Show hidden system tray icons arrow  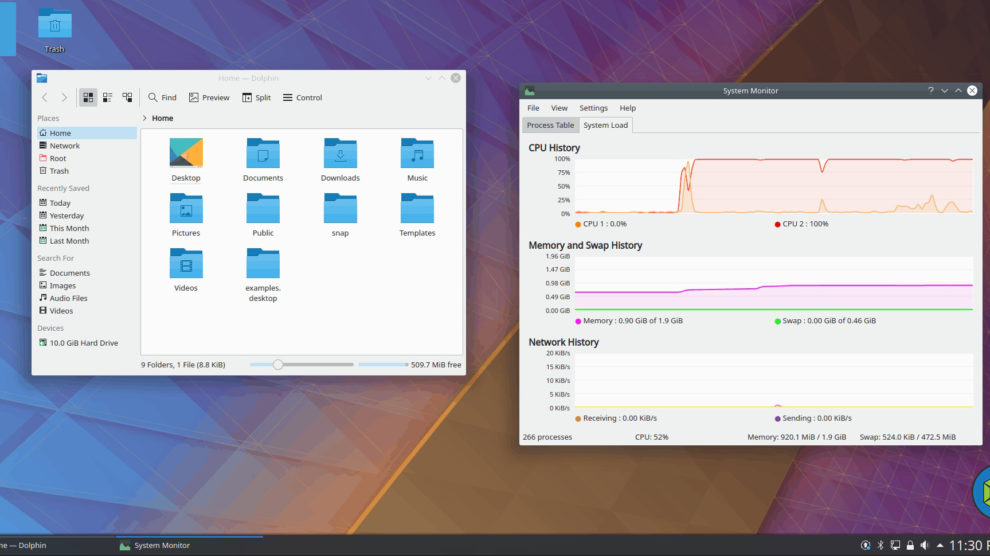tap(940, 545)
